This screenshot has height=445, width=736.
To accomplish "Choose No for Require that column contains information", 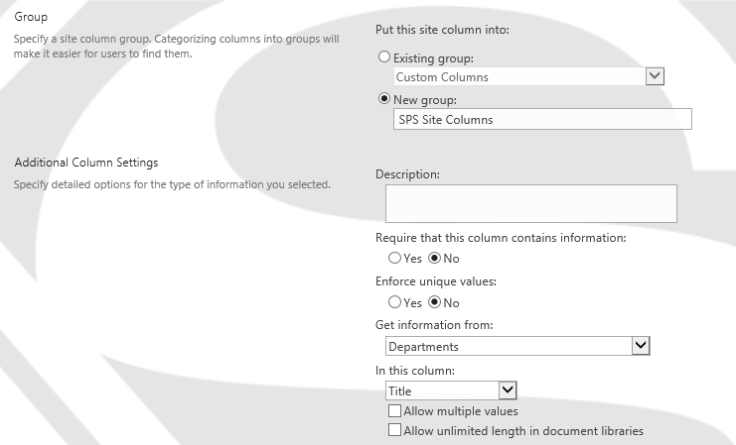I will 434,258.
